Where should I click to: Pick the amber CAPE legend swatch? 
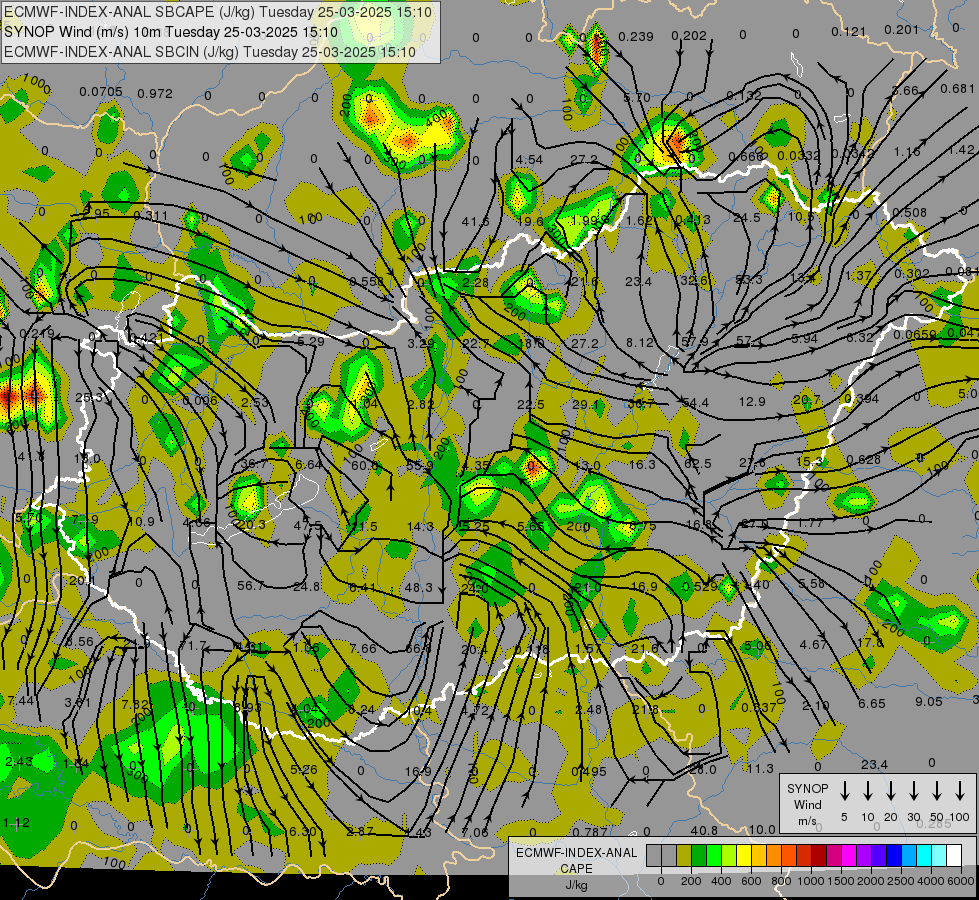[x=759, y=855]
